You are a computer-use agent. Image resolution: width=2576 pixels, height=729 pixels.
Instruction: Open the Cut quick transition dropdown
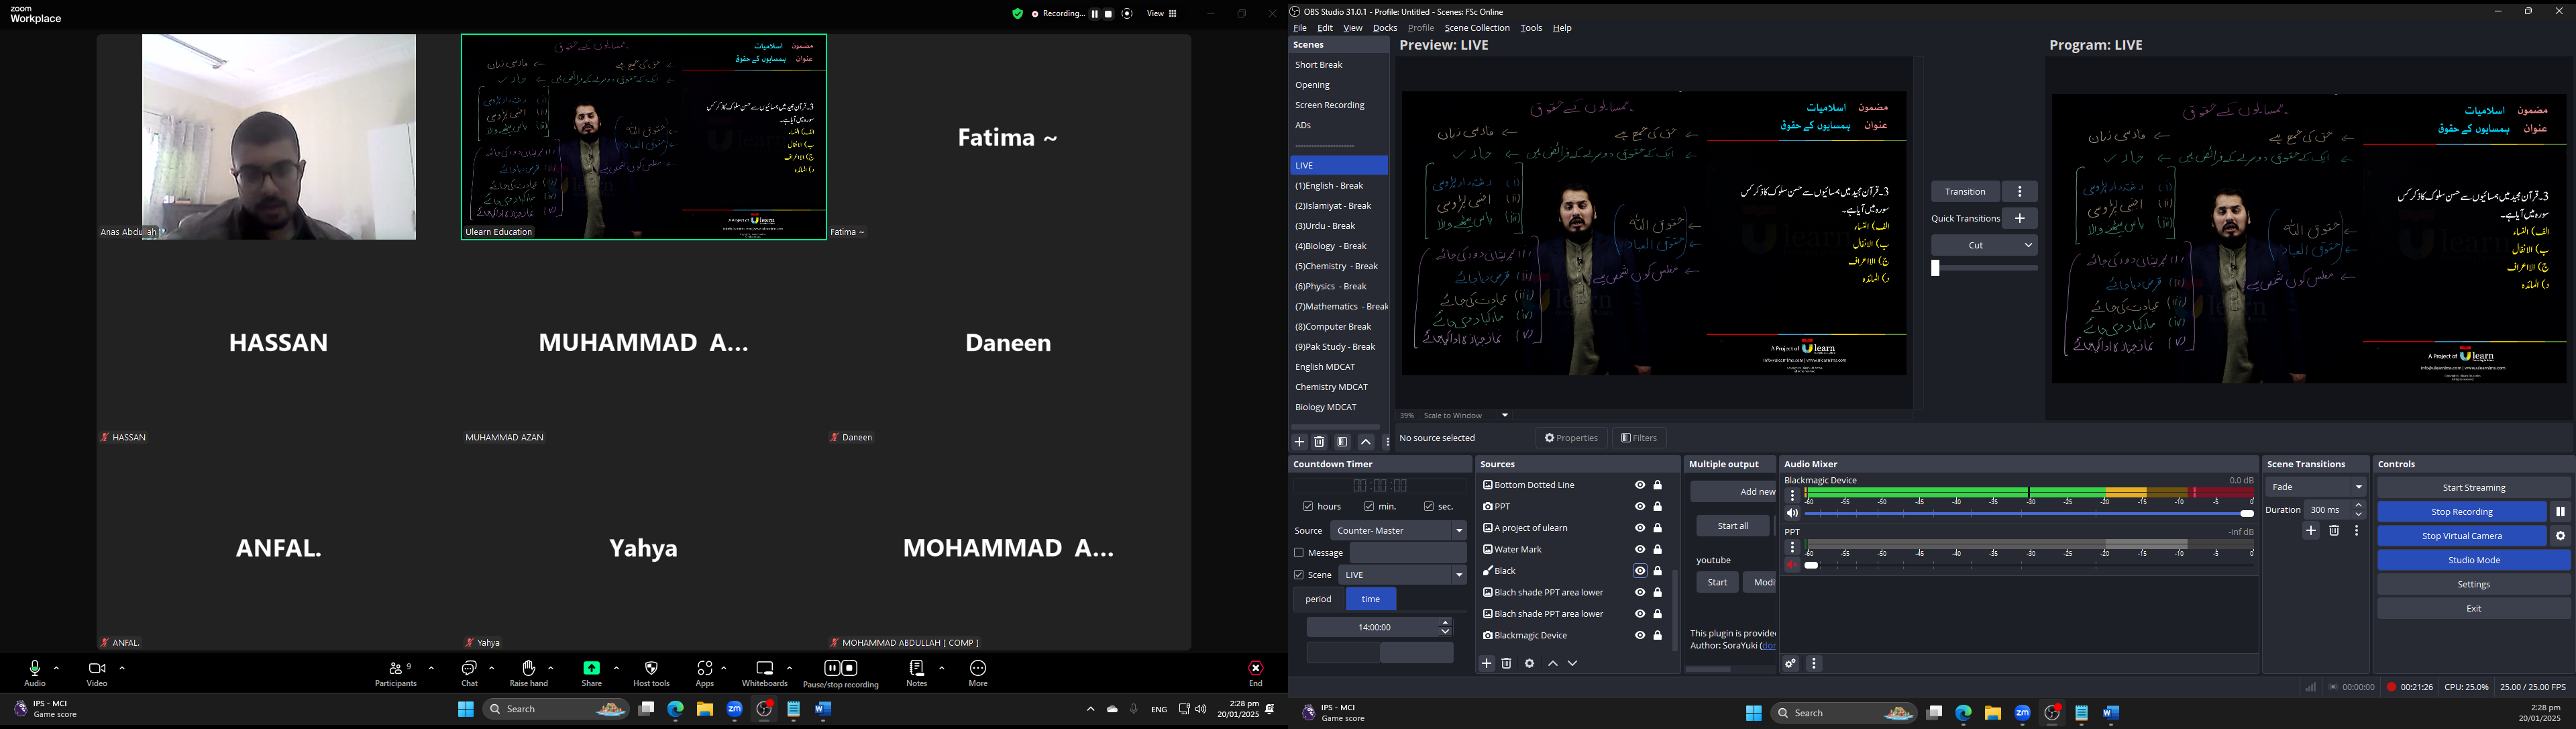pos(1984,245)
